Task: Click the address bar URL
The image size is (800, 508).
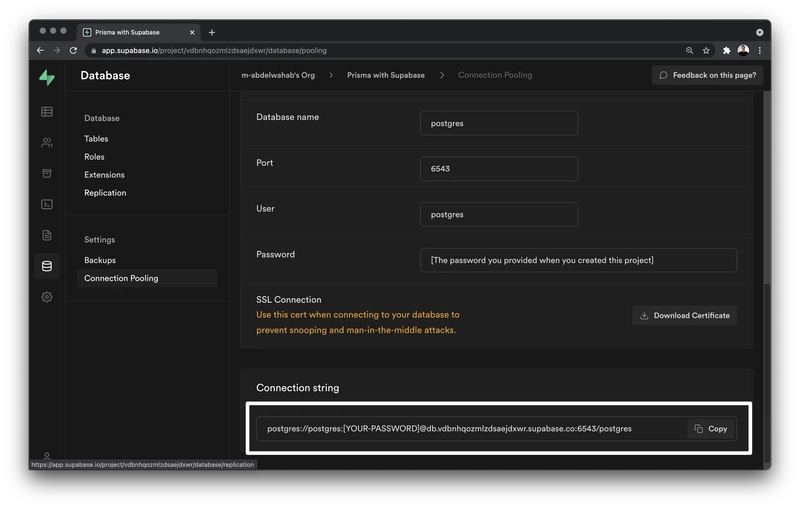Action: (x=214, y=50)
